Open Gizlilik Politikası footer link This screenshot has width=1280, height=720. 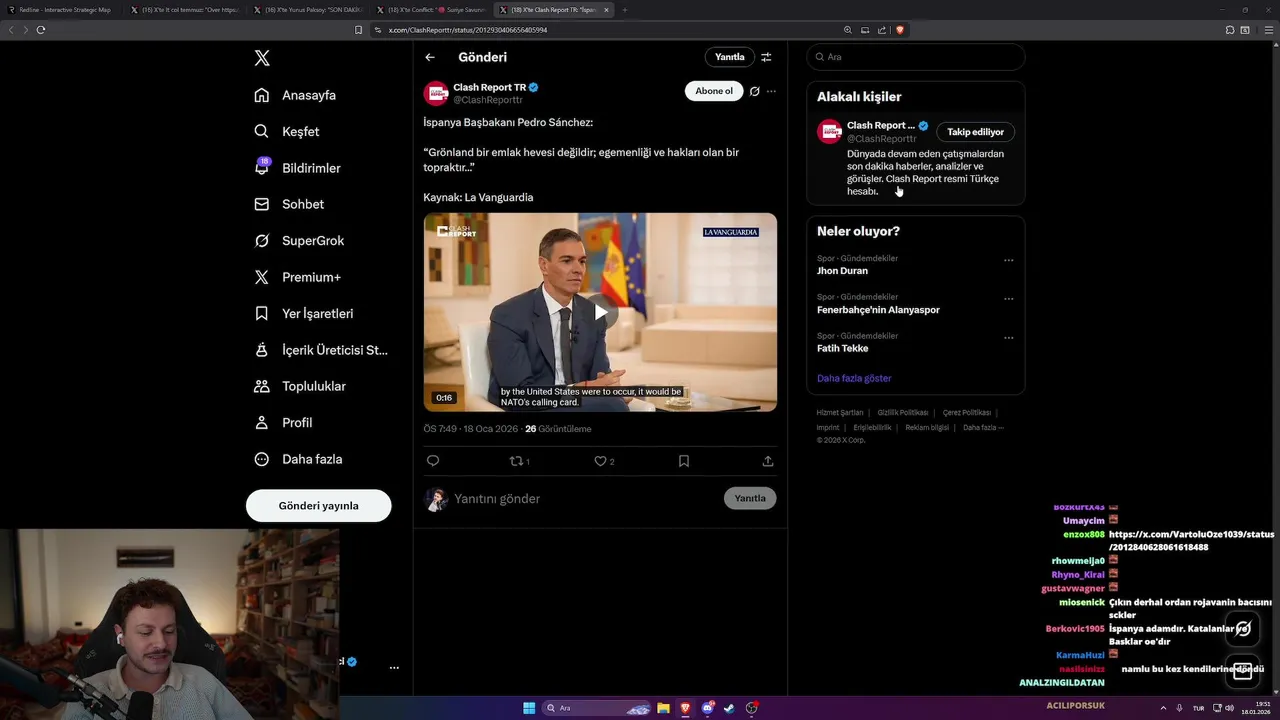(903, 413)
